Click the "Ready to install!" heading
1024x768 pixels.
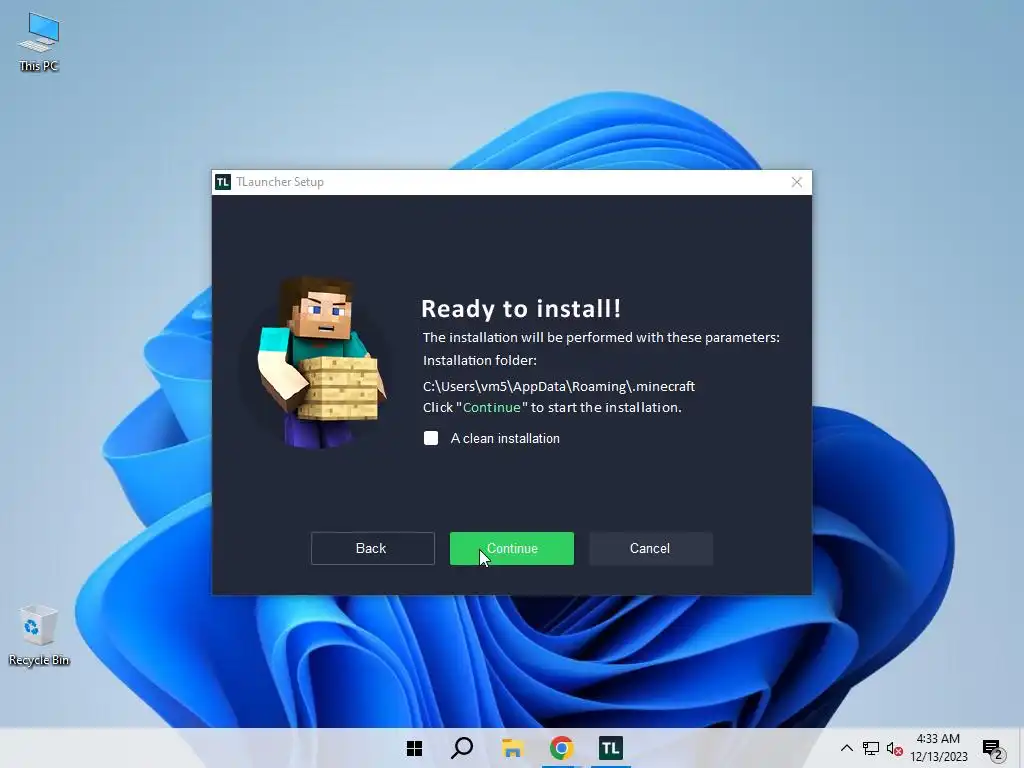(x=520, y=308)
